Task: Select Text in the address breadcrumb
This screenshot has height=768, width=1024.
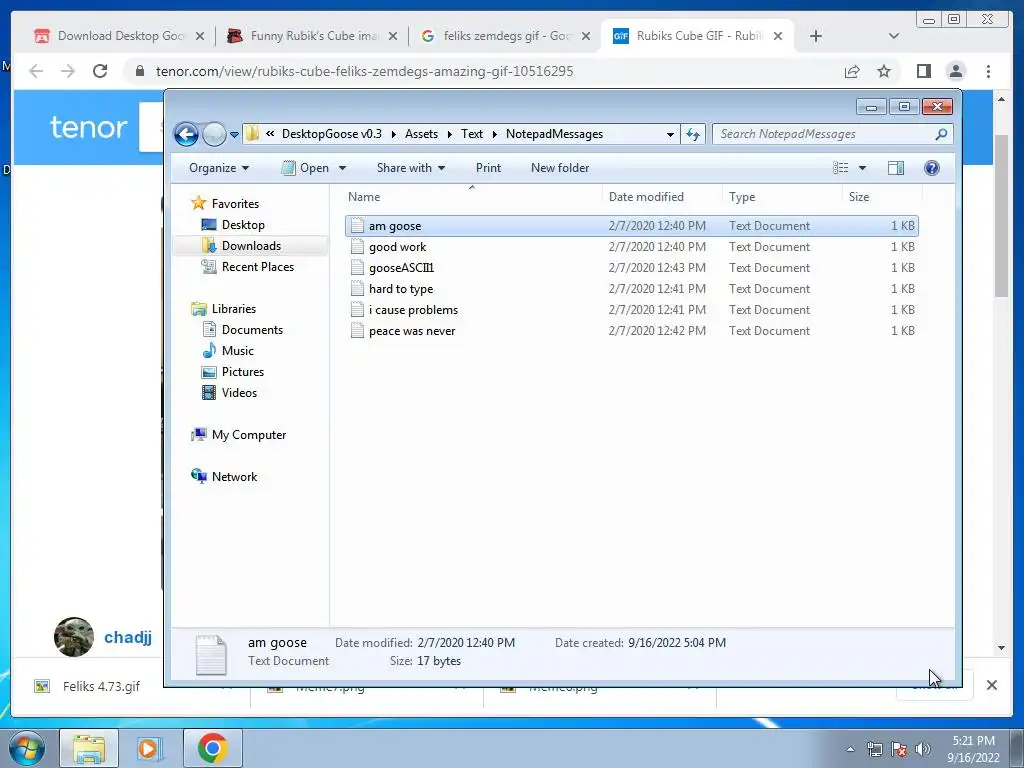Action: pos(472,134)
